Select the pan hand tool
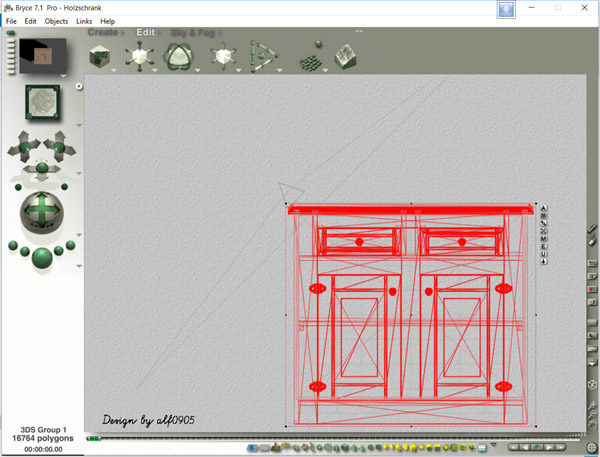Viewport: 600px width, 457px height. (593, 425)
